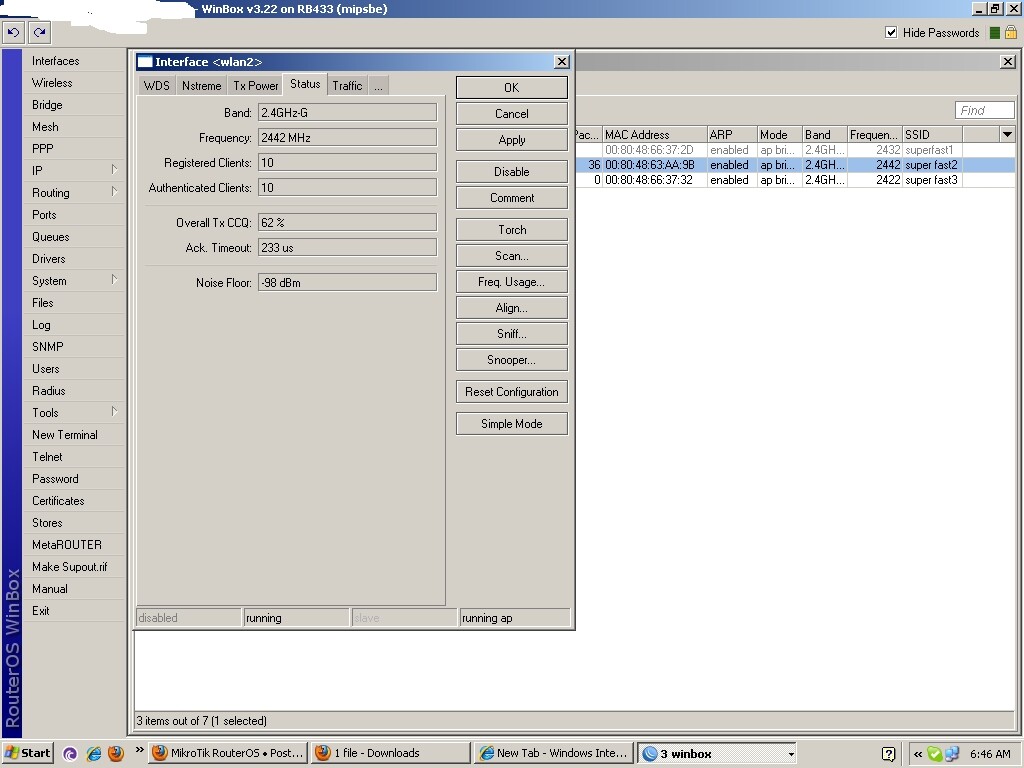Switch to the Tx Power tab
The height and width of the screenshot is (768, 1024).
click(255, 86)
